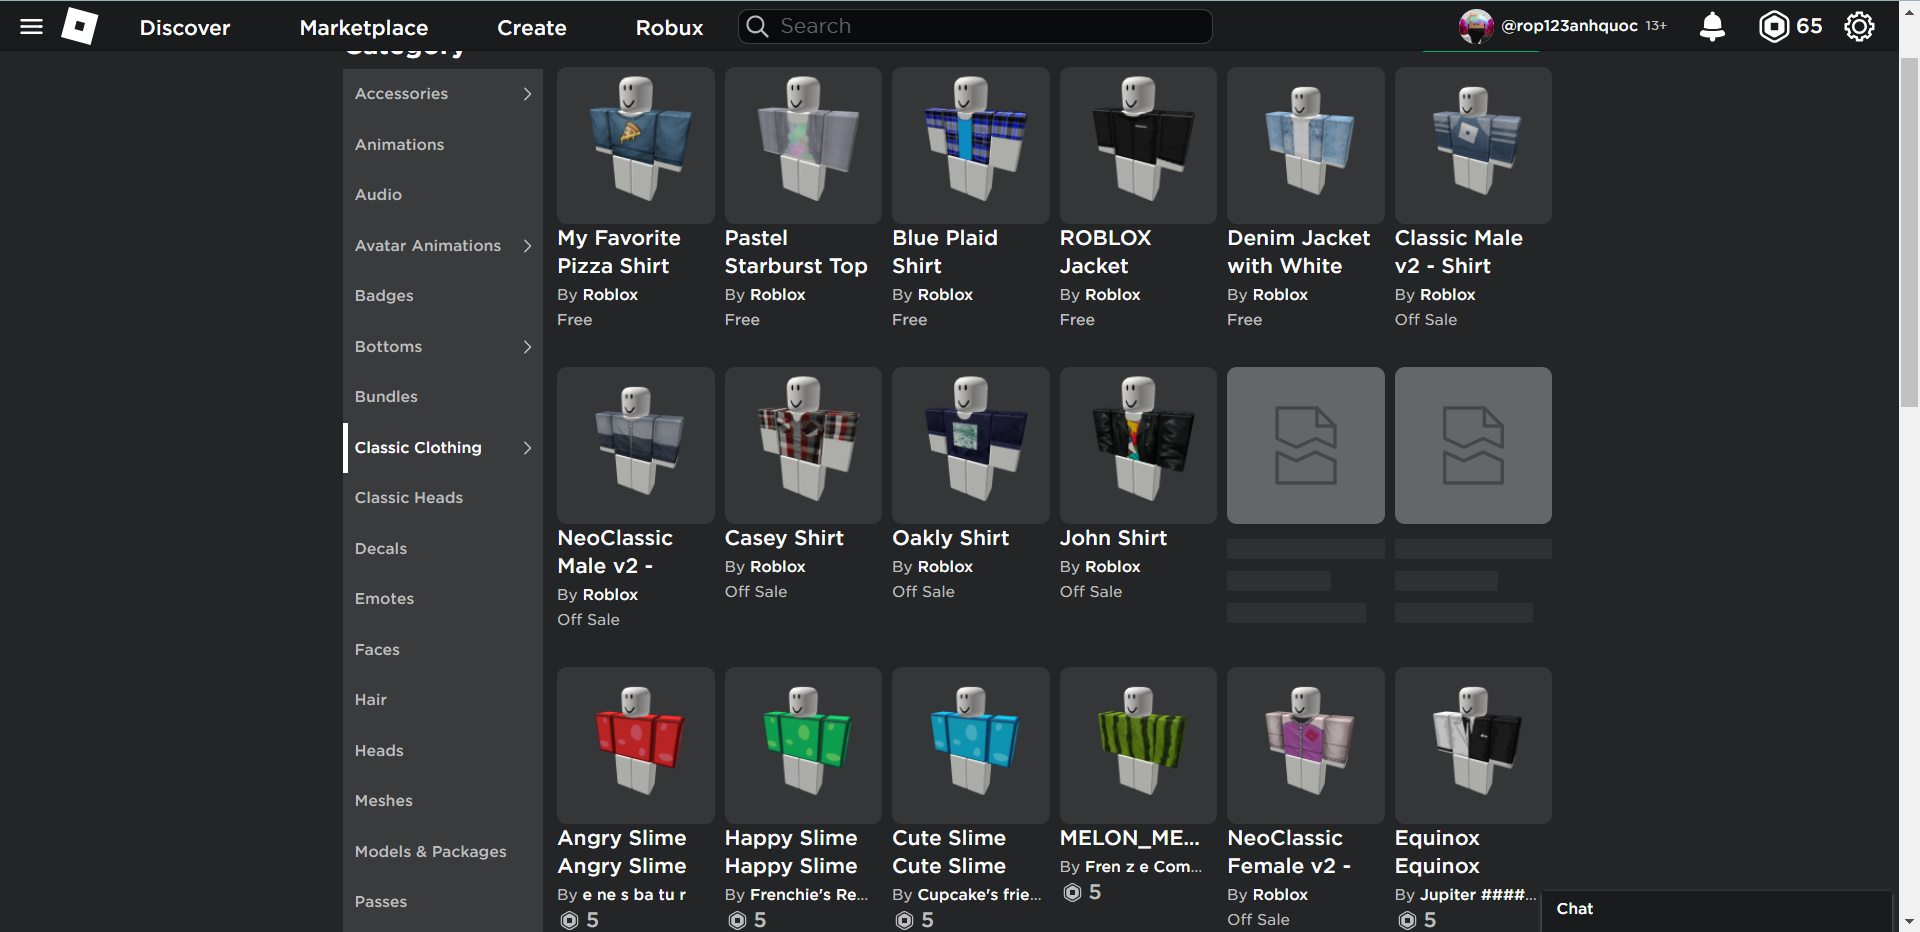
Task: Open MELON_ME... shirt thumbnail
Action: [1138, 746]
